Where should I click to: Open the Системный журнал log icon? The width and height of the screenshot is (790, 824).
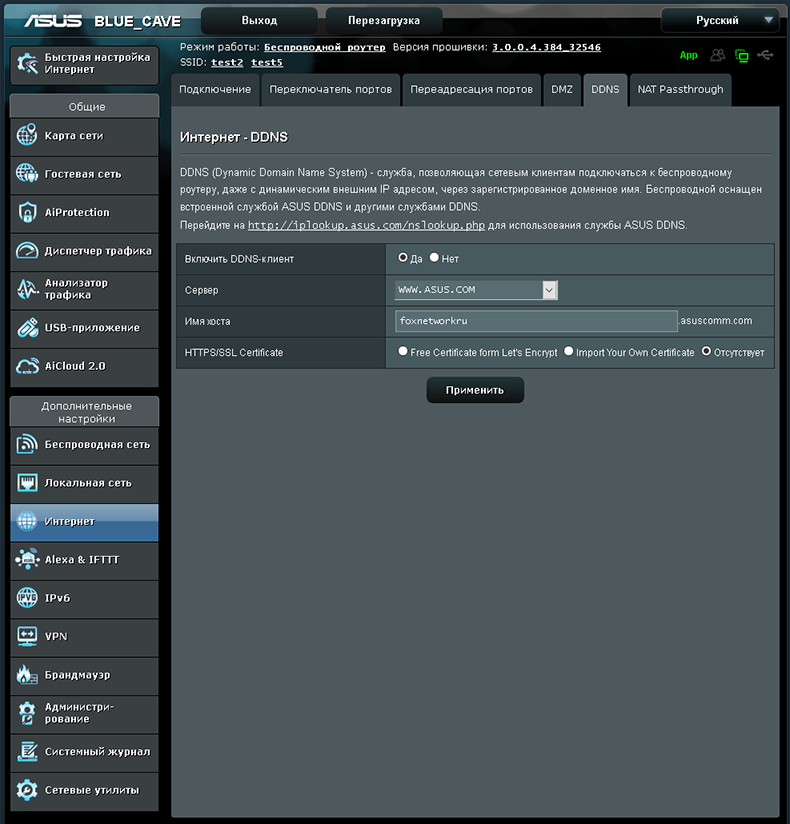pyautogui.click(x=27, y=751)
